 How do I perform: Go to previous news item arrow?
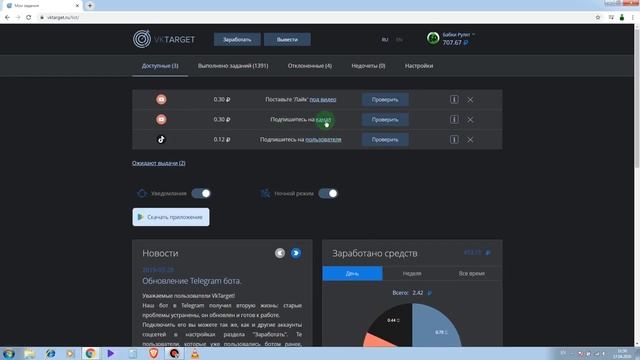[280, 253]
